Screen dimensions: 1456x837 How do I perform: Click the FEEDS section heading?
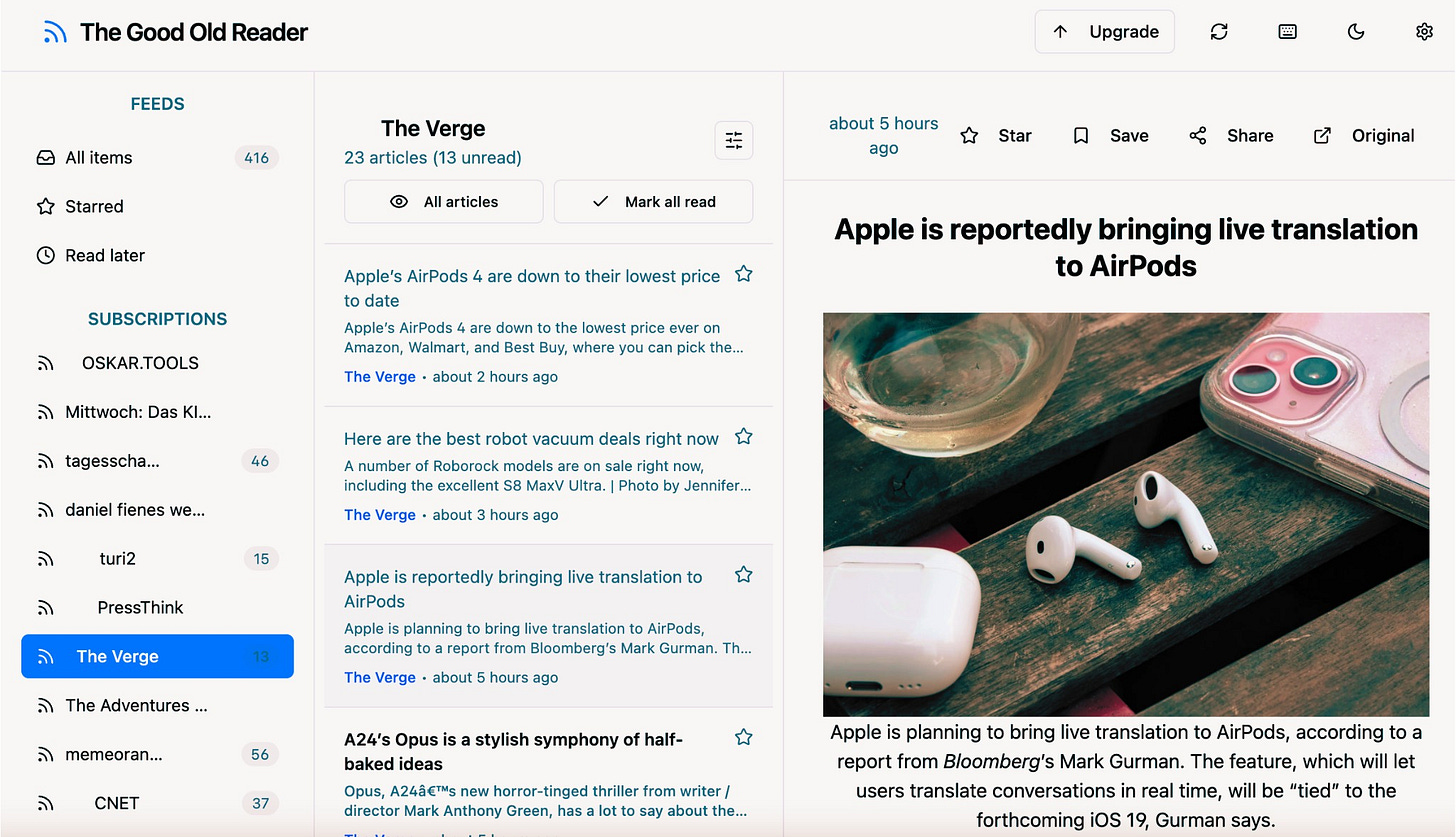[x=158, y=104]
